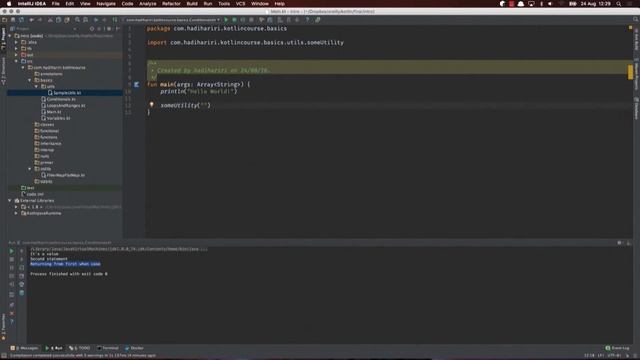Open the Docker tool window button
Screen dimensions: 640x360
(134, 348)
